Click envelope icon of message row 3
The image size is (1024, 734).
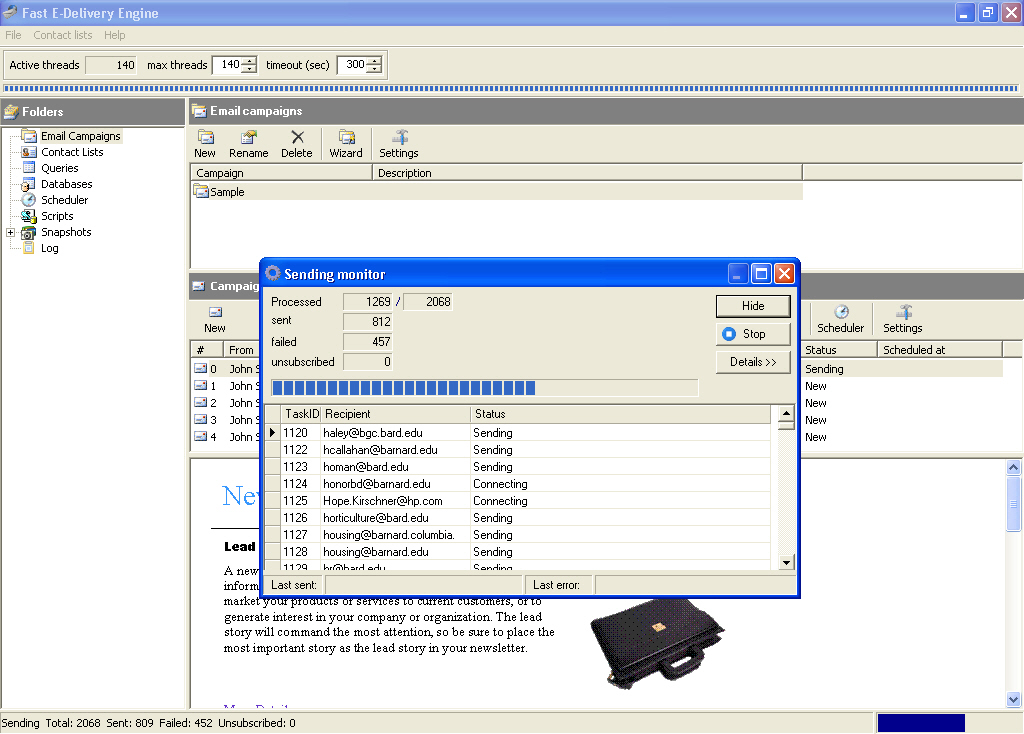(200, 419)
